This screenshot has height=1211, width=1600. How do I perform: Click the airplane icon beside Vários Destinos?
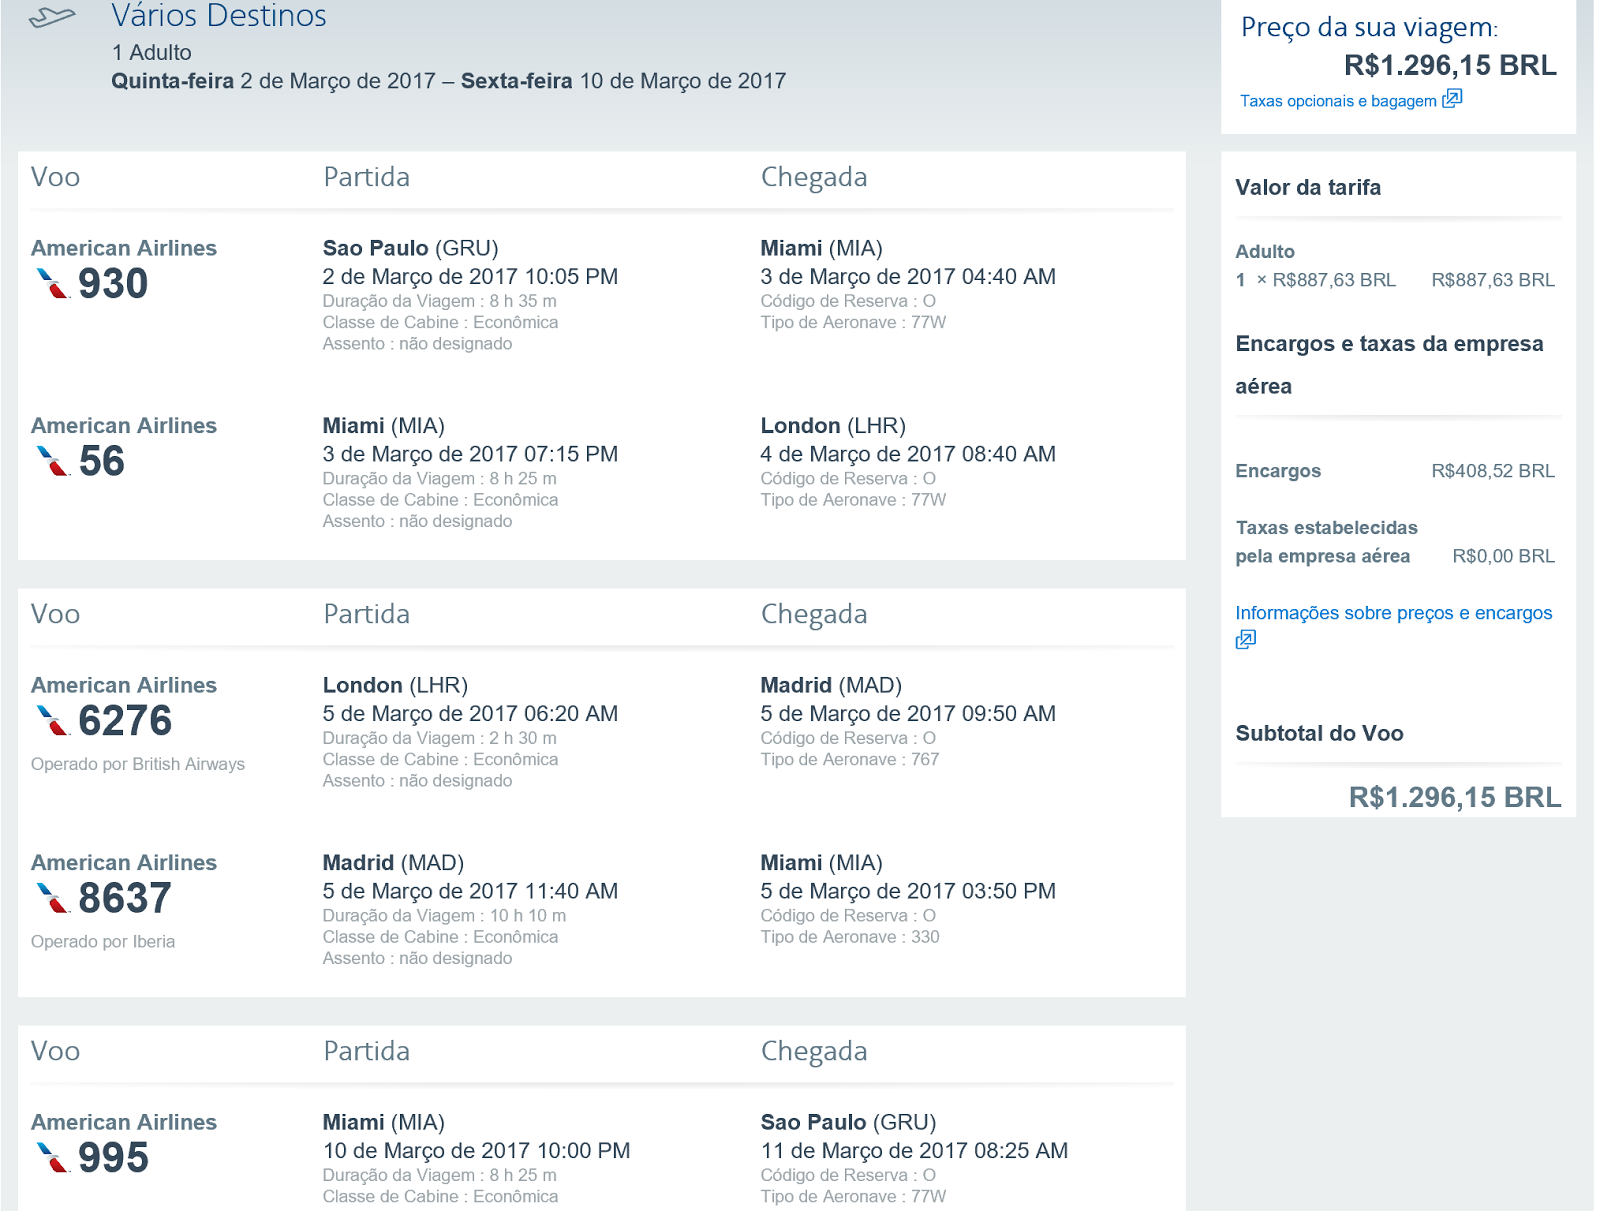tap(53, 17)
